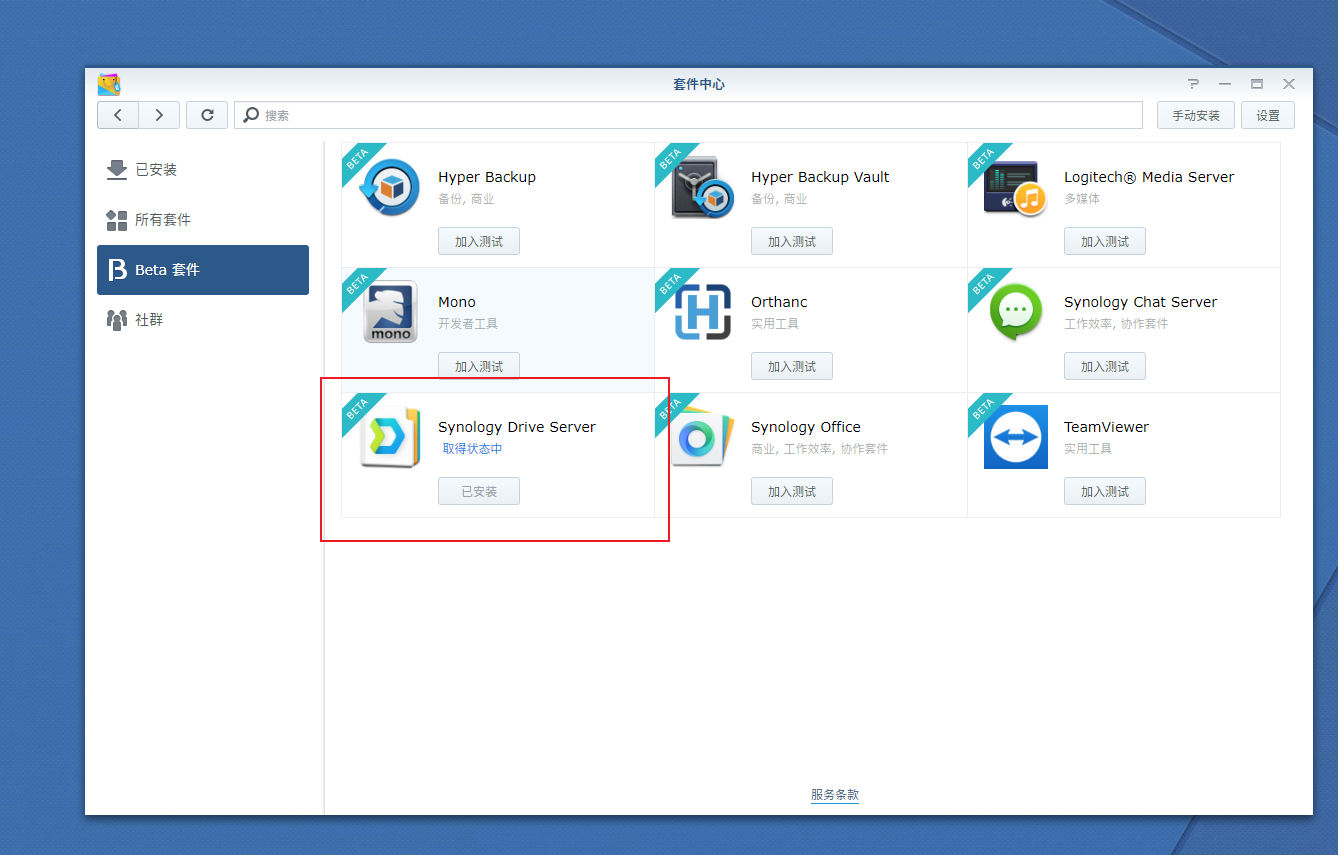Click the 开发者工具 category under Mono
Viewport: 1338px width, 855px height.
(468, 324)
